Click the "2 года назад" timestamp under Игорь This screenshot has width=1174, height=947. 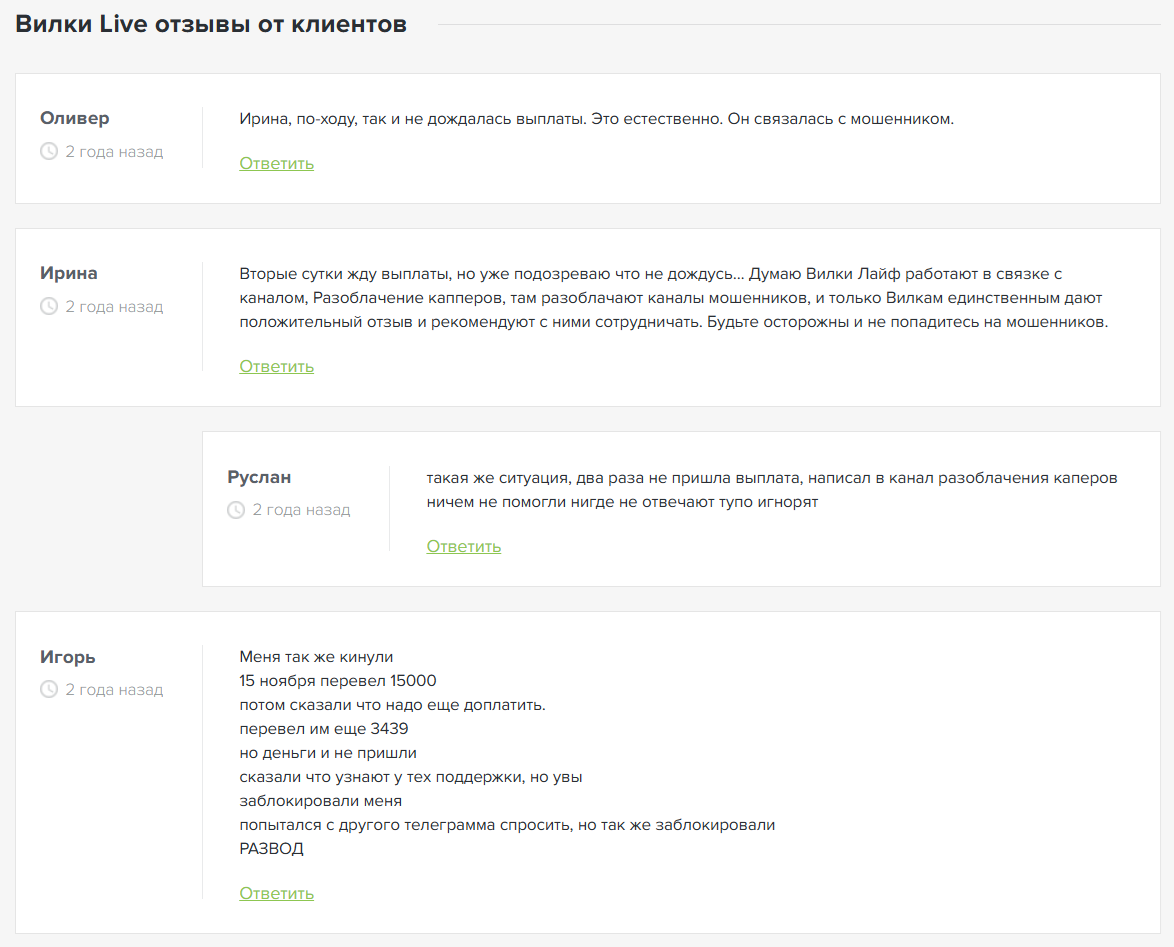[114, 690]
